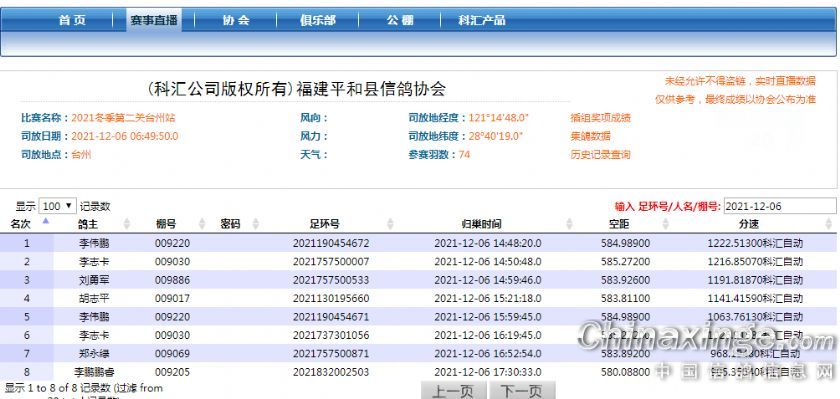This screenshot has height=399, width=840.
Task: Open the 首页 menu item
Action: (x=72, y=20)
